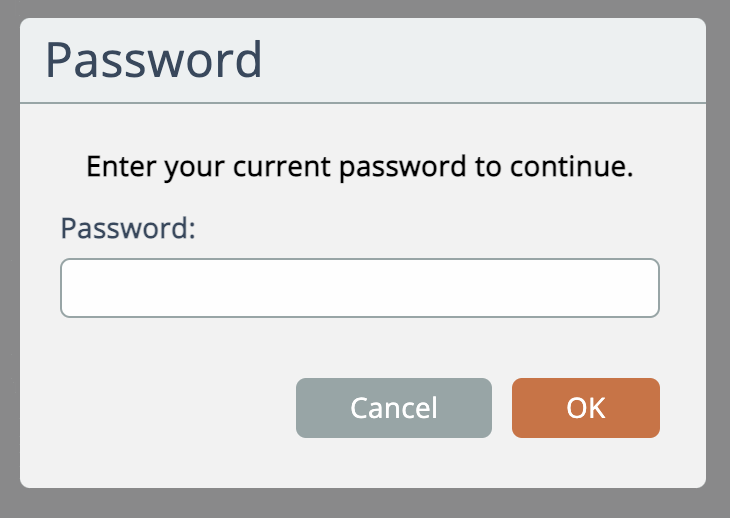
Task: Choose Cancel next to the OK button
Action: click(x=393, y=408)
